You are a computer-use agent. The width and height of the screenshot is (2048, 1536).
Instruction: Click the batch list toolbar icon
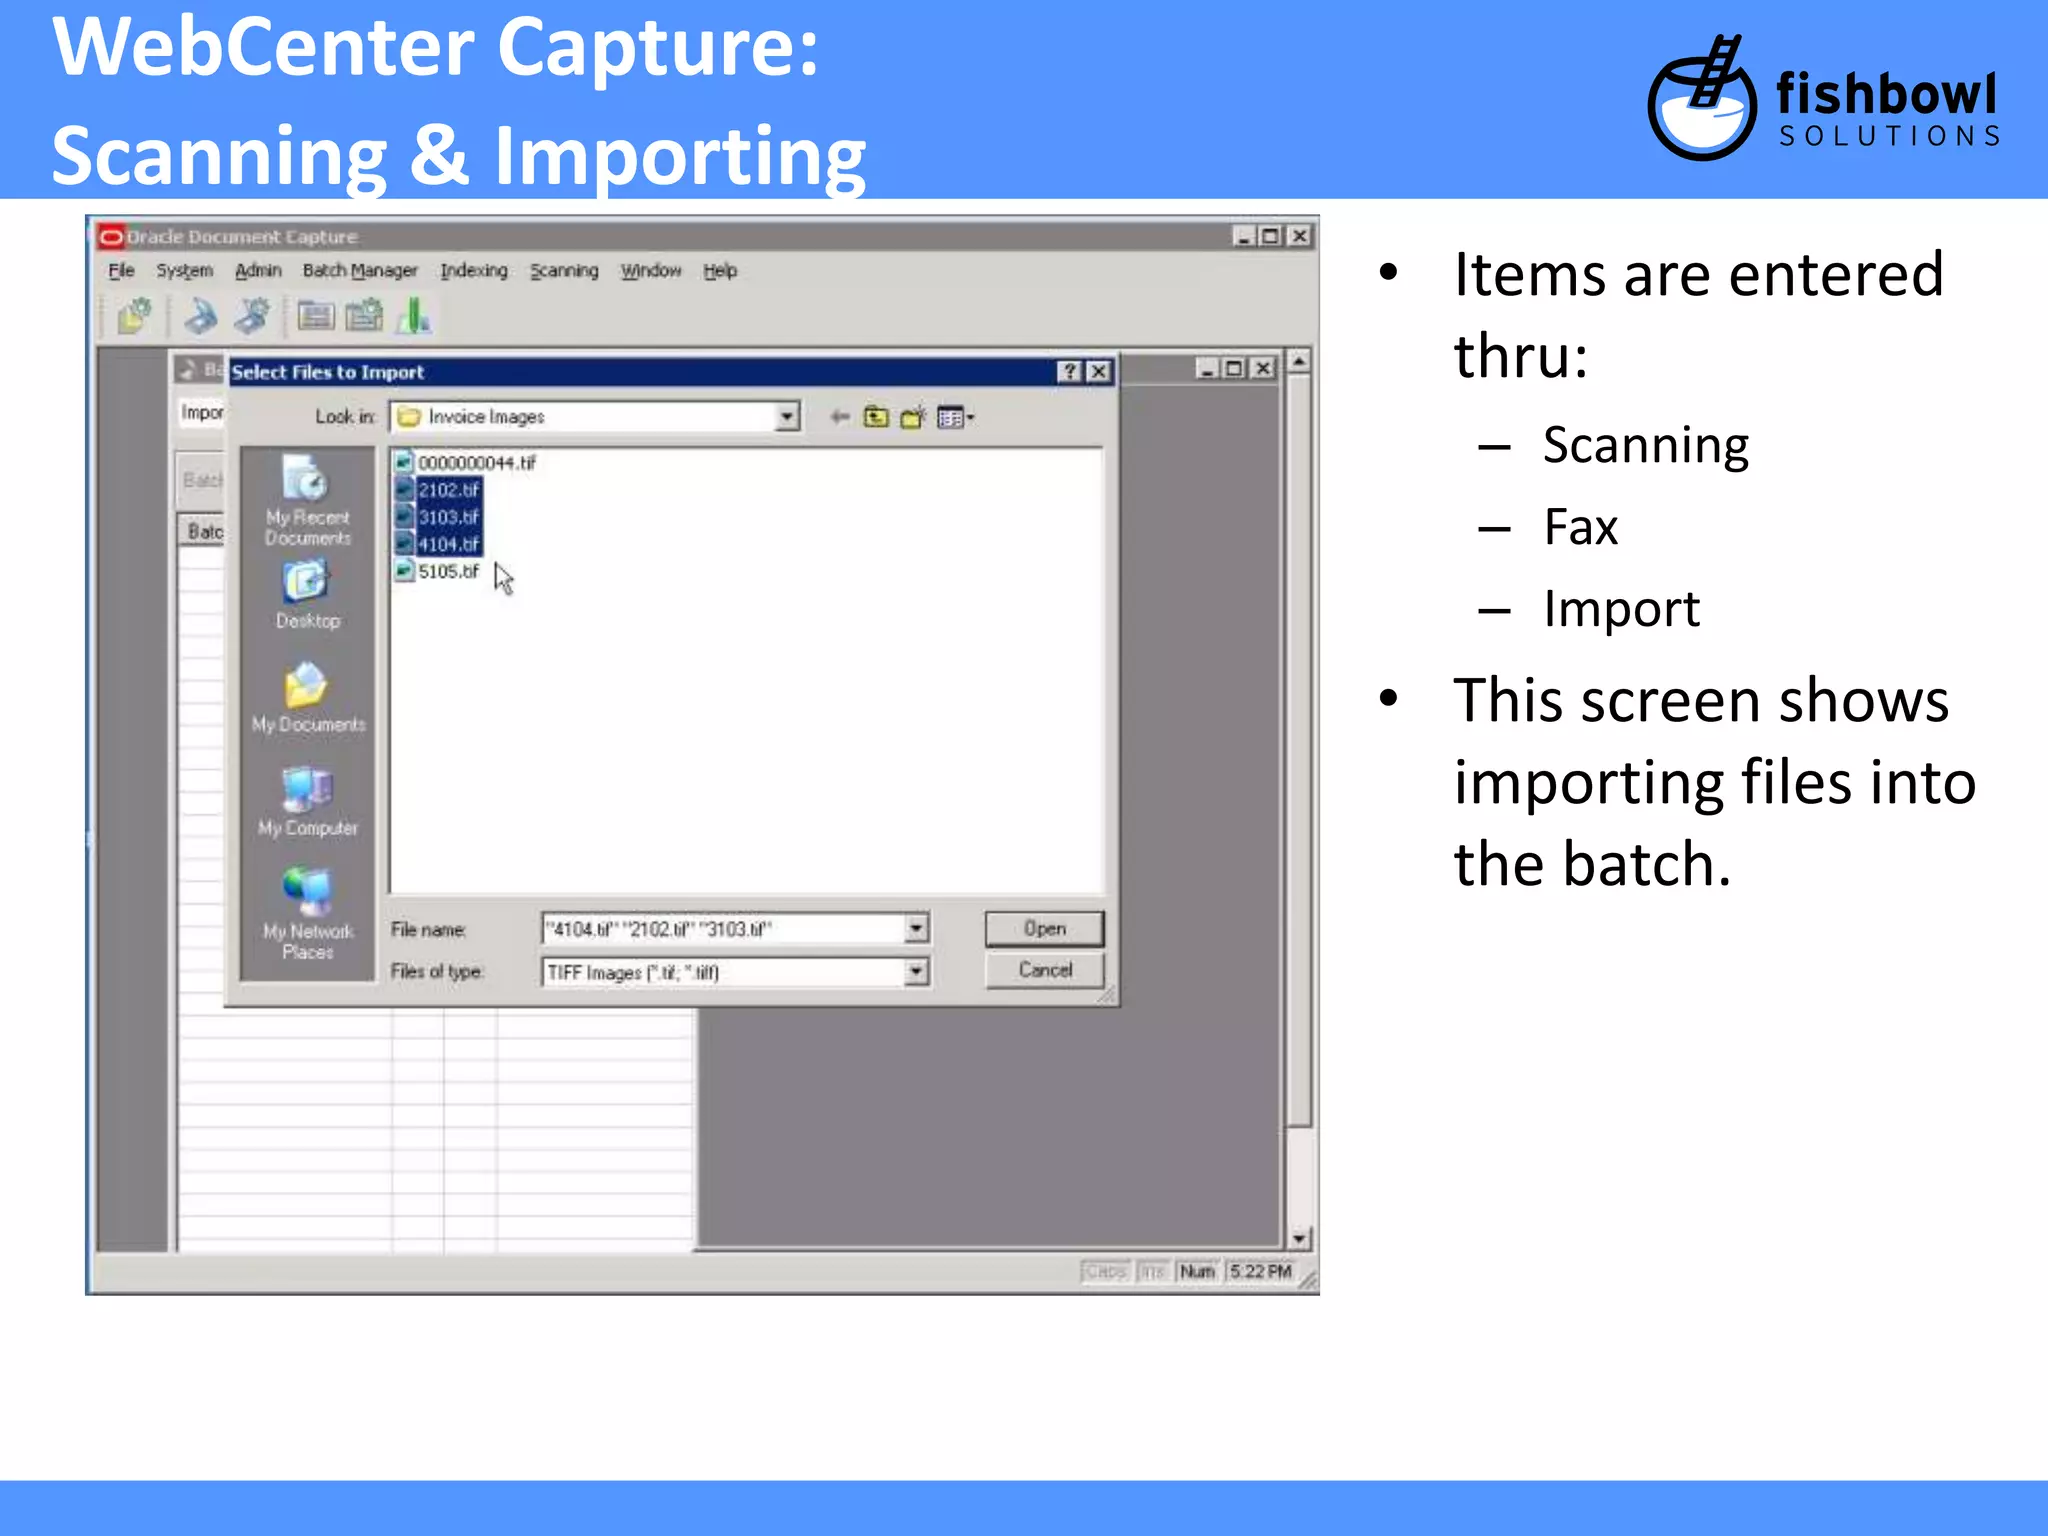coord(316,317)
